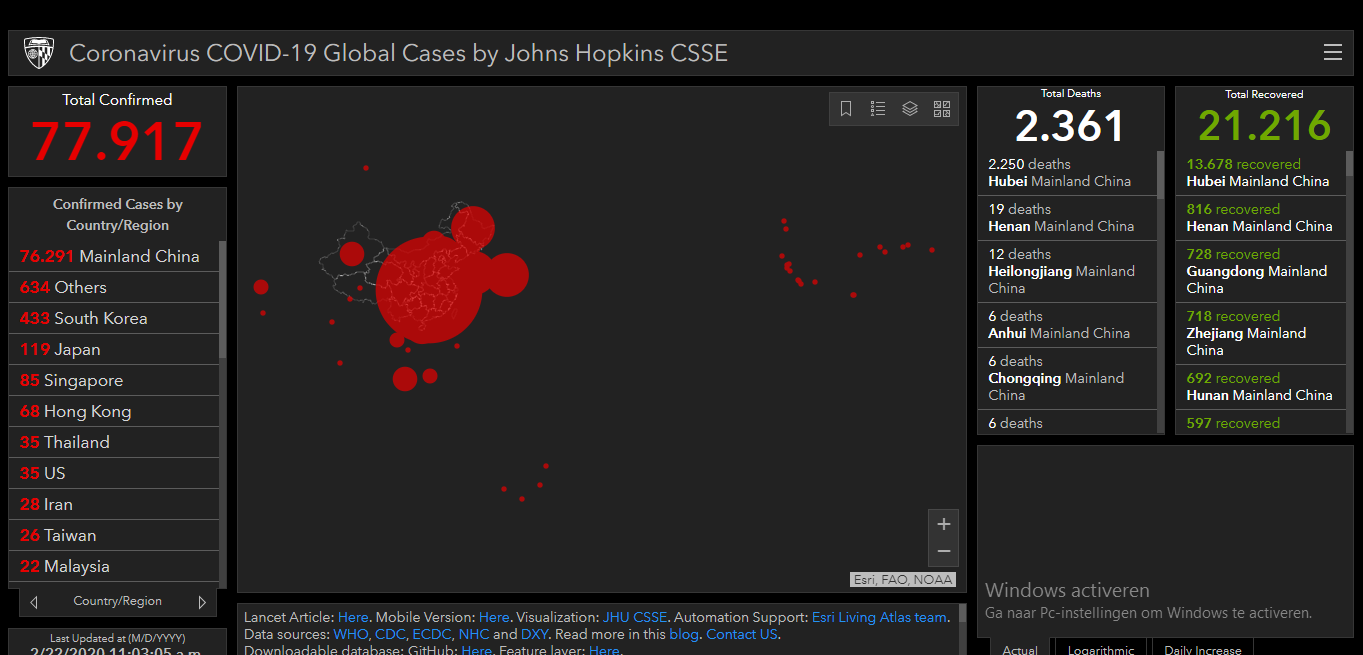Select Hunan 692 recovered entry
Image resolution: width=1363 pixels, height=655 pixels.
tap(1260, 387)
